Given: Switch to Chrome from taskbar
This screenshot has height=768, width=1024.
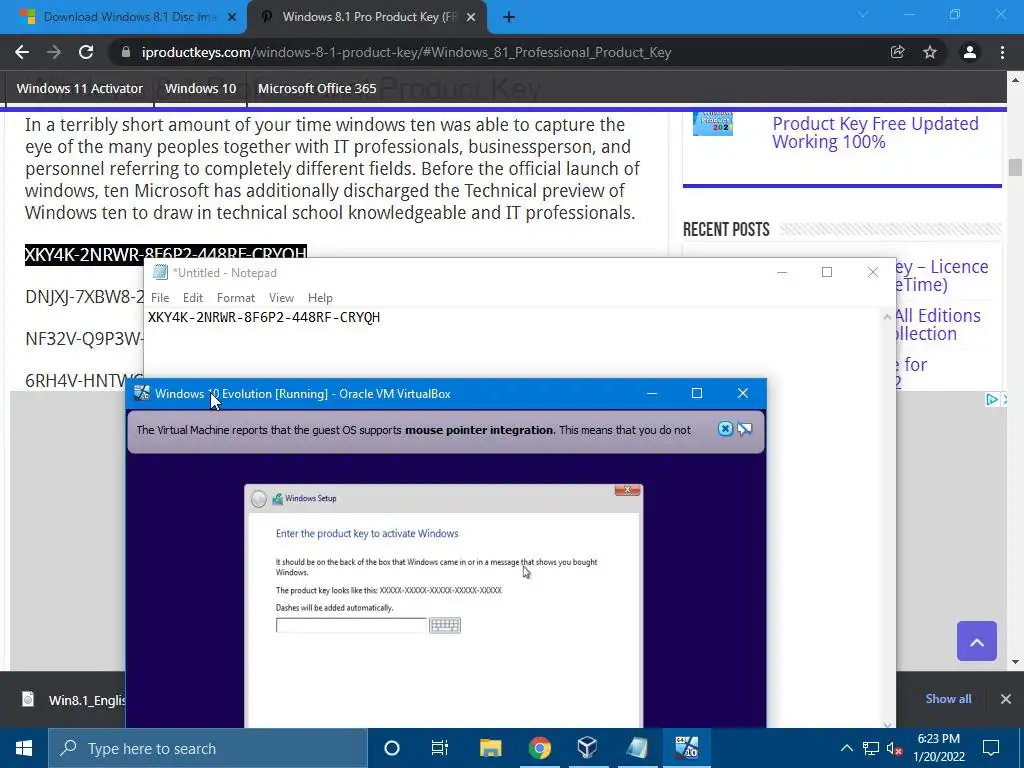Looking at the screenshot, I should tap(539, 748).
